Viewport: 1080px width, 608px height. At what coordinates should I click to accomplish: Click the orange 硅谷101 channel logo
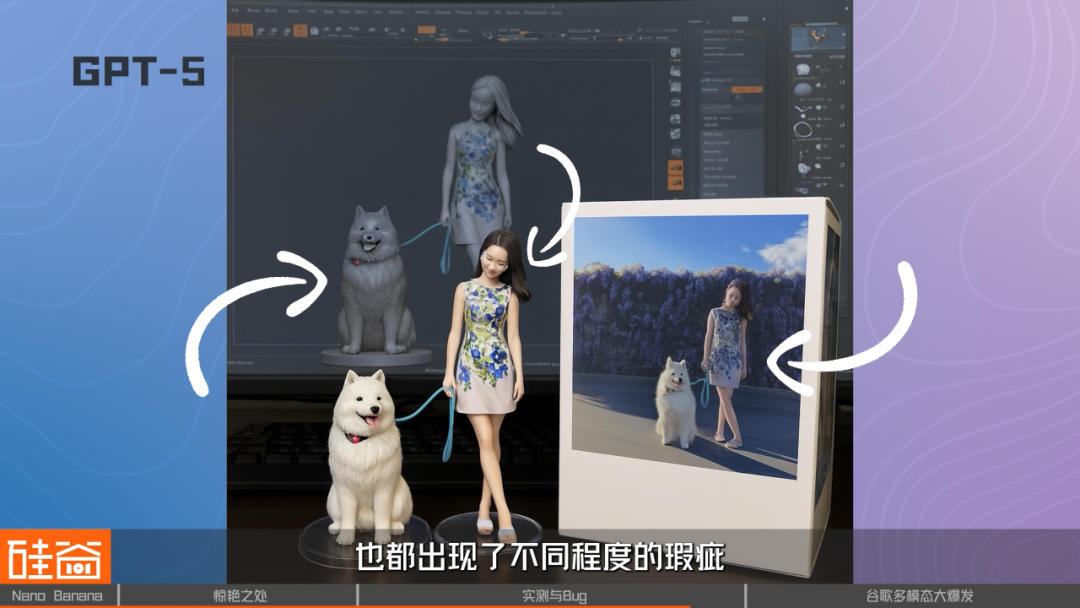point(55,556)
